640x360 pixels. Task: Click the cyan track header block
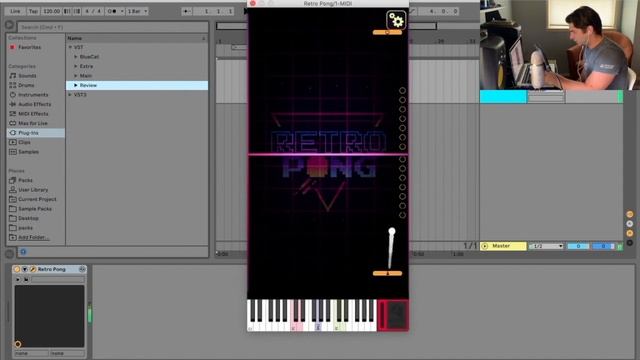click(x=503, y=97)
